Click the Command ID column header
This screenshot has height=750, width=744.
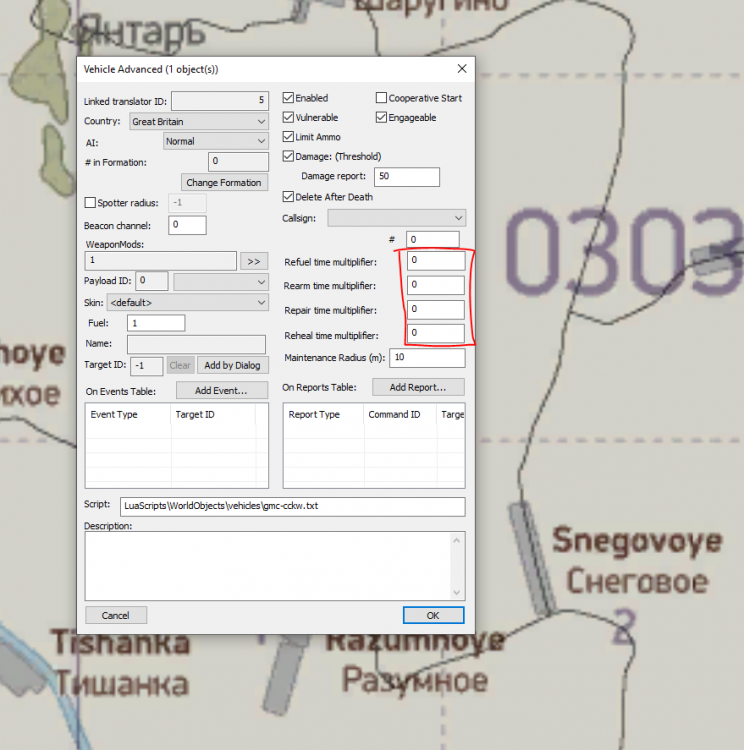(393, 414)
